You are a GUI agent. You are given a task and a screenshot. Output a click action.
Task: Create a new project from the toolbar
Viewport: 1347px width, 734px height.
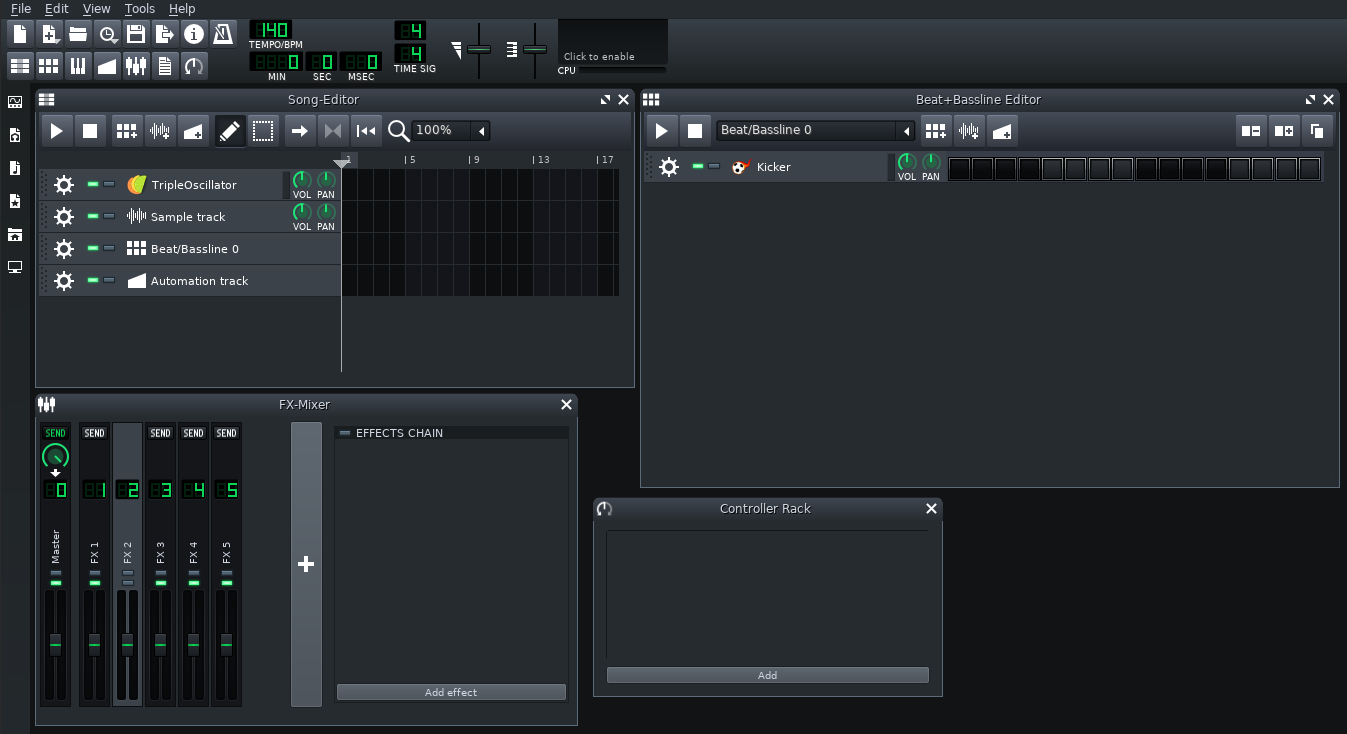coord(20,34)
